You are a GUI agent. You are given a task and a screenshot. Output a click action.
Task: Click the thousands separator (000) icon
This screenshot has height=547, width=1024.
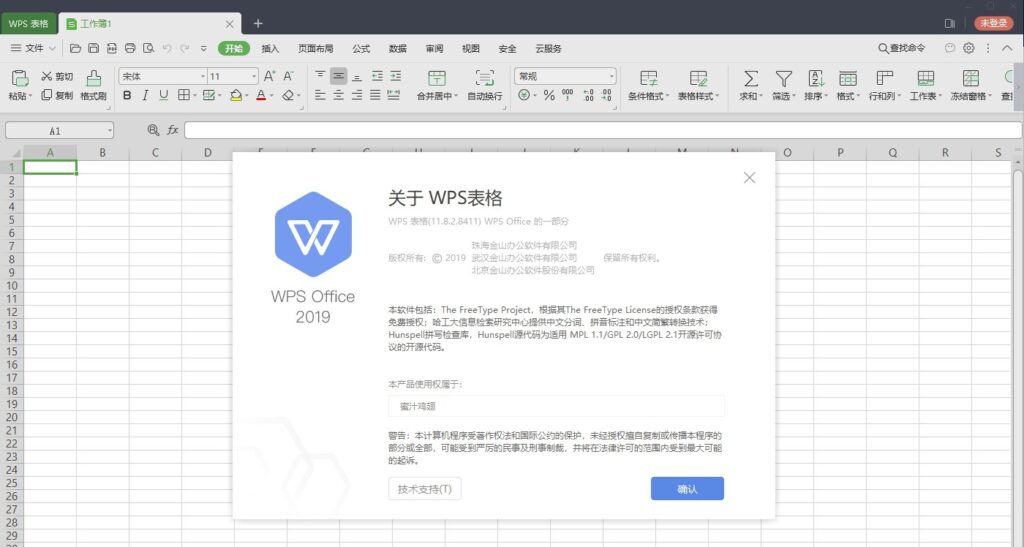pyautogui.click(x=568, y=95)
